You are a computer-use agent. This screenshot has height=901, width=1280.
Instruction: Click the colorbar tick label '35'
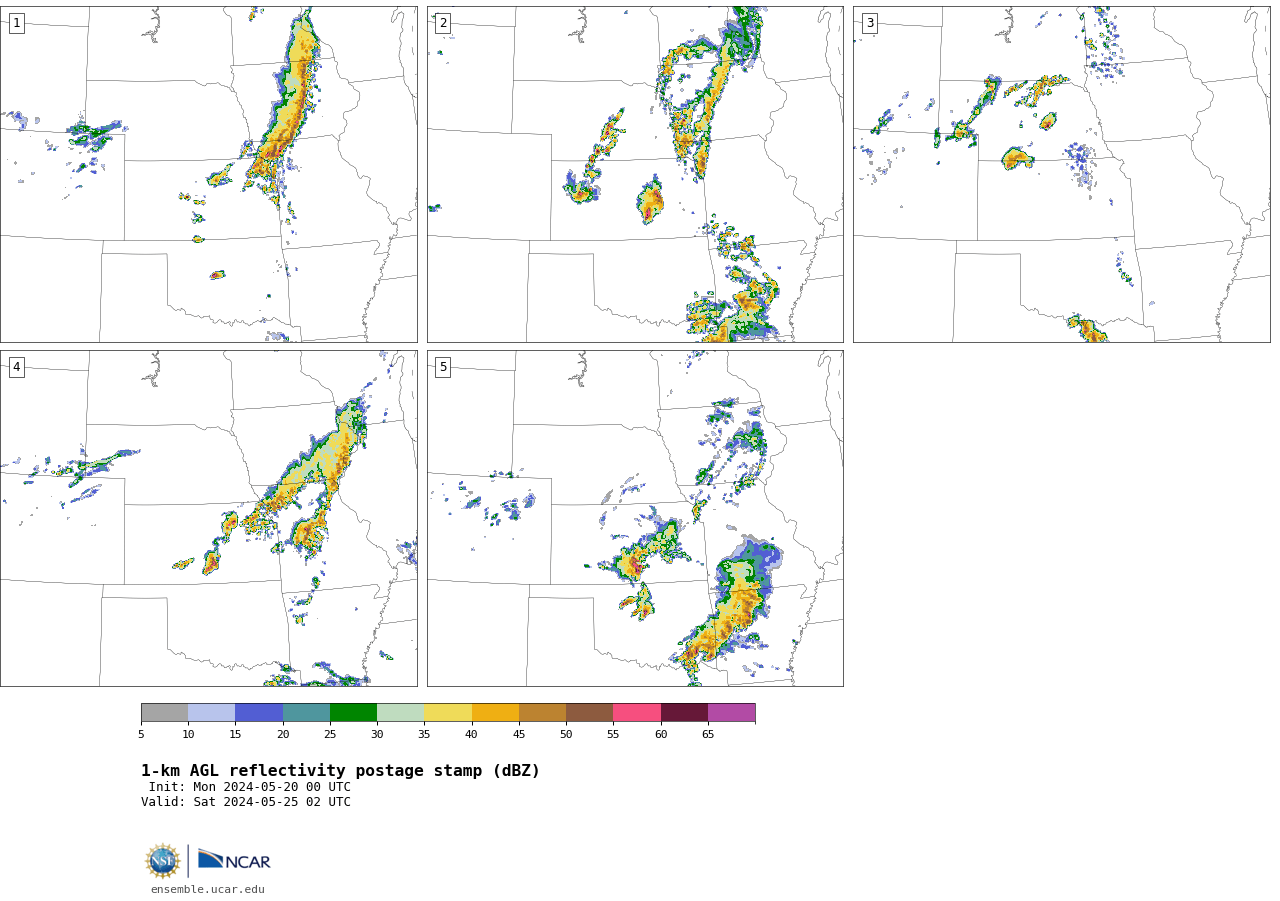pos(424,735)
